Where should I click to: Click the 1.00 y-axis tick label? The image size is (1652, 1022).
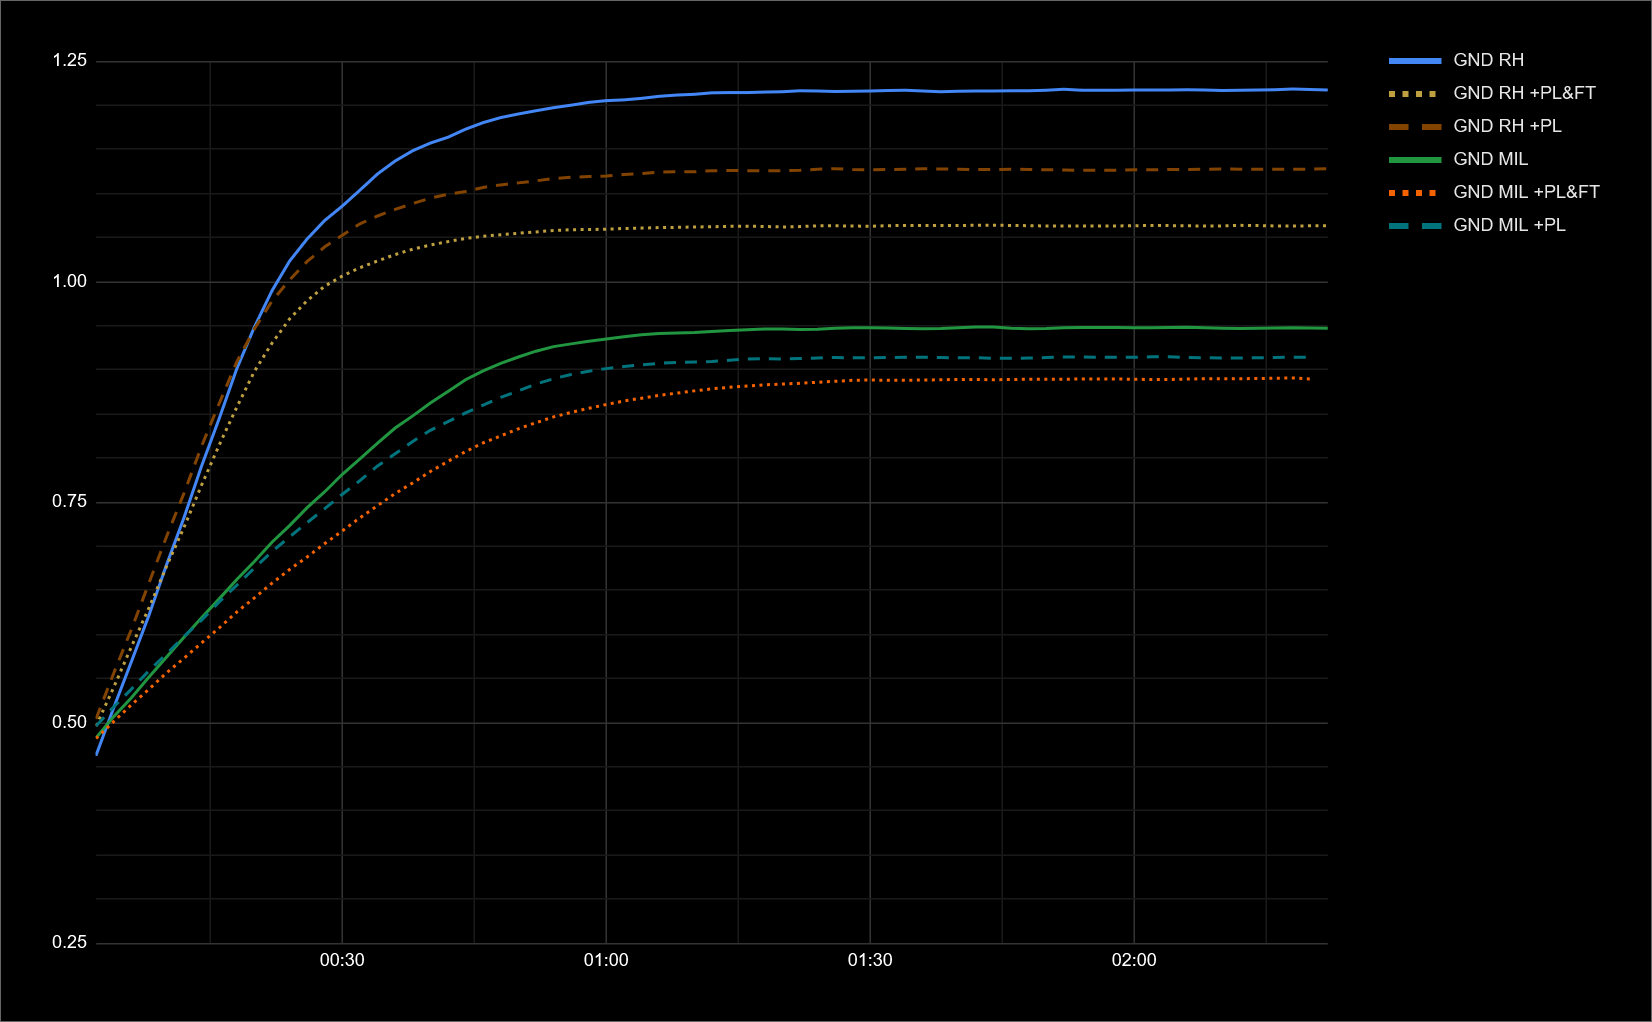coord(70,281)
